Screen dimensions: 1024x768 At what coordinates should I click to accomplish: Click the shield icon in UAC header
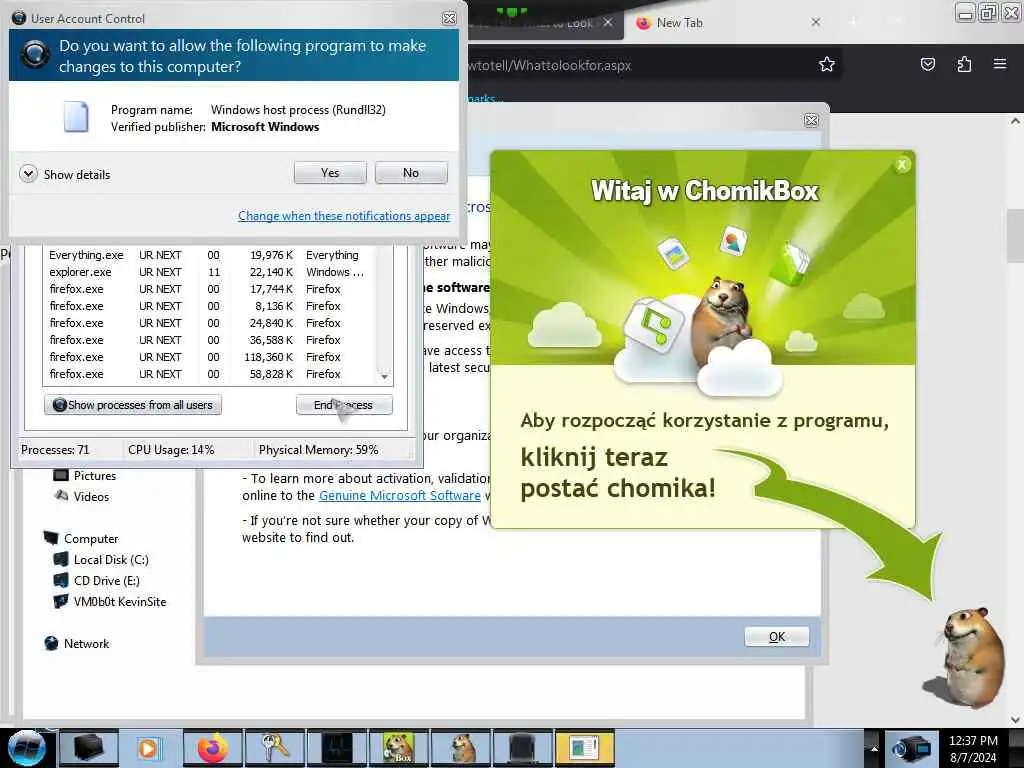click(x=35, y=54)
